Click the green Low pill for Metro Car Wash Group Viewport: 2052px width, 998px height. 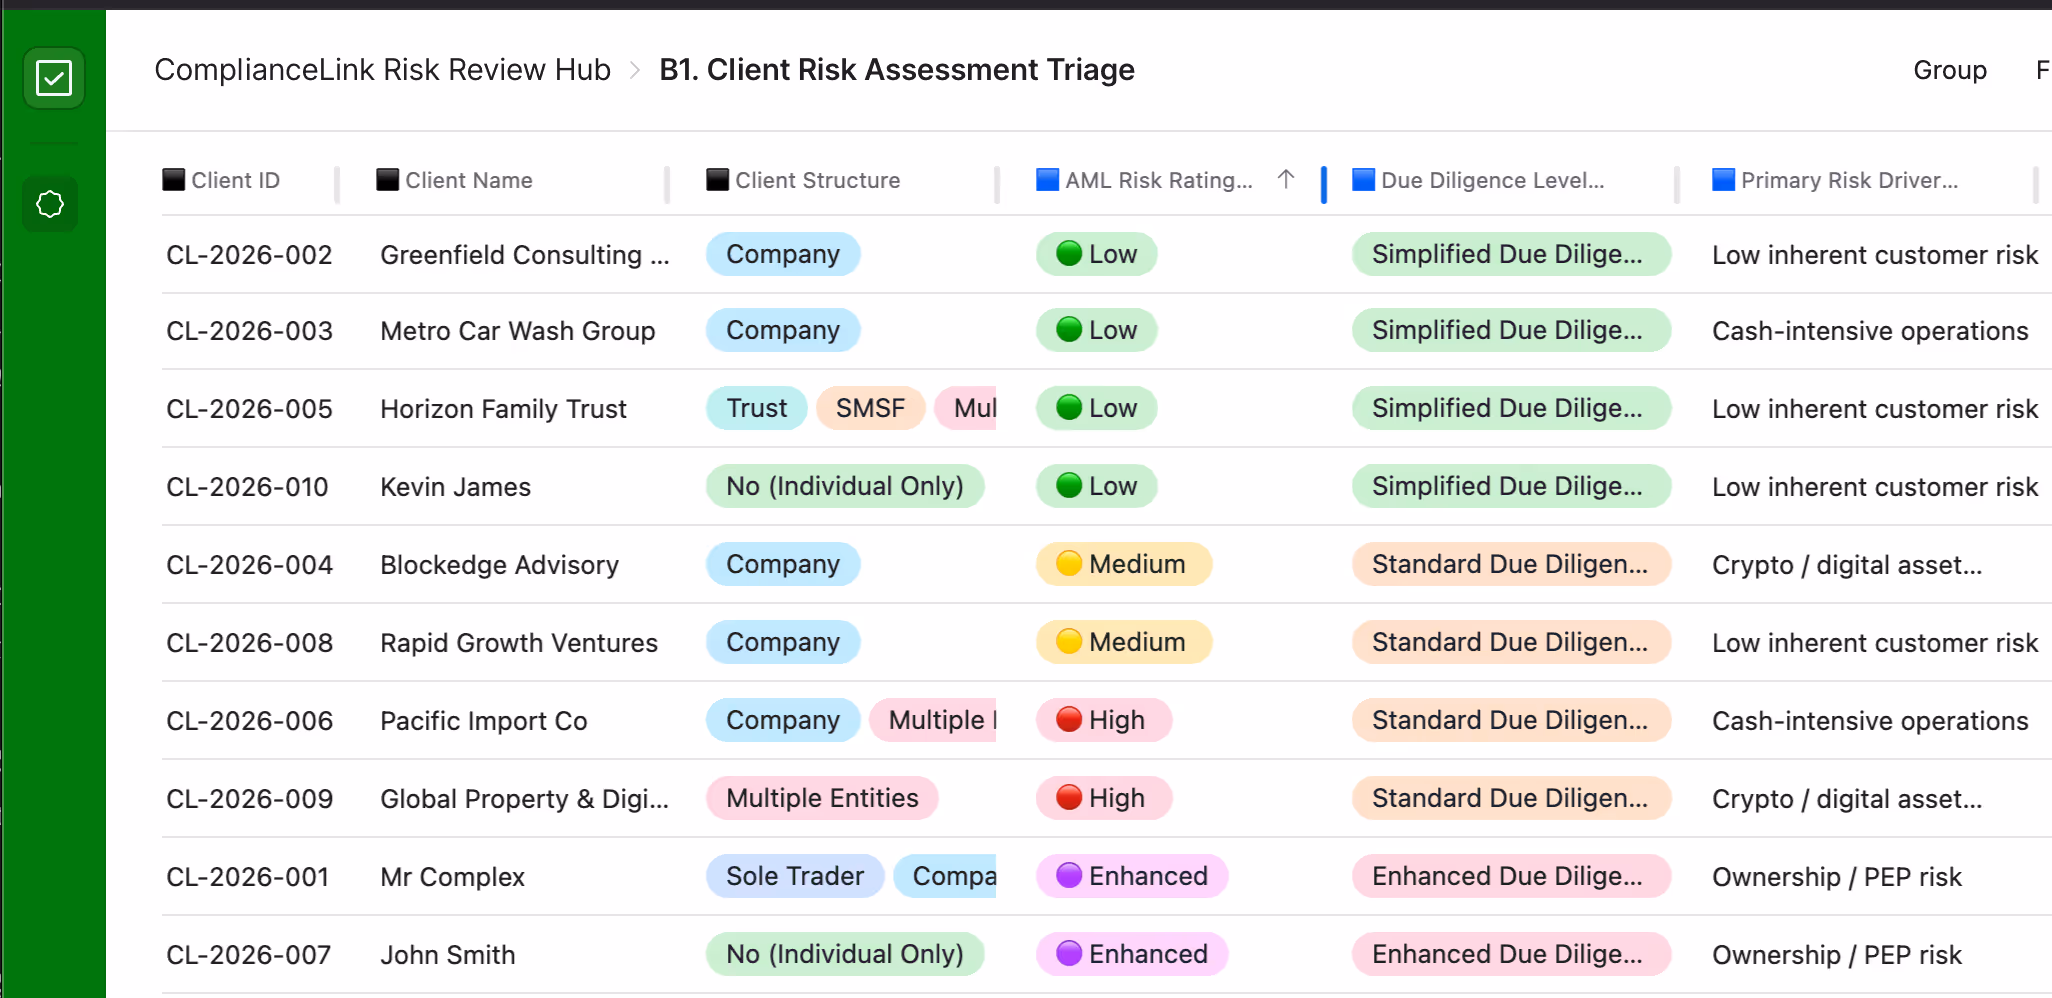1096,330
